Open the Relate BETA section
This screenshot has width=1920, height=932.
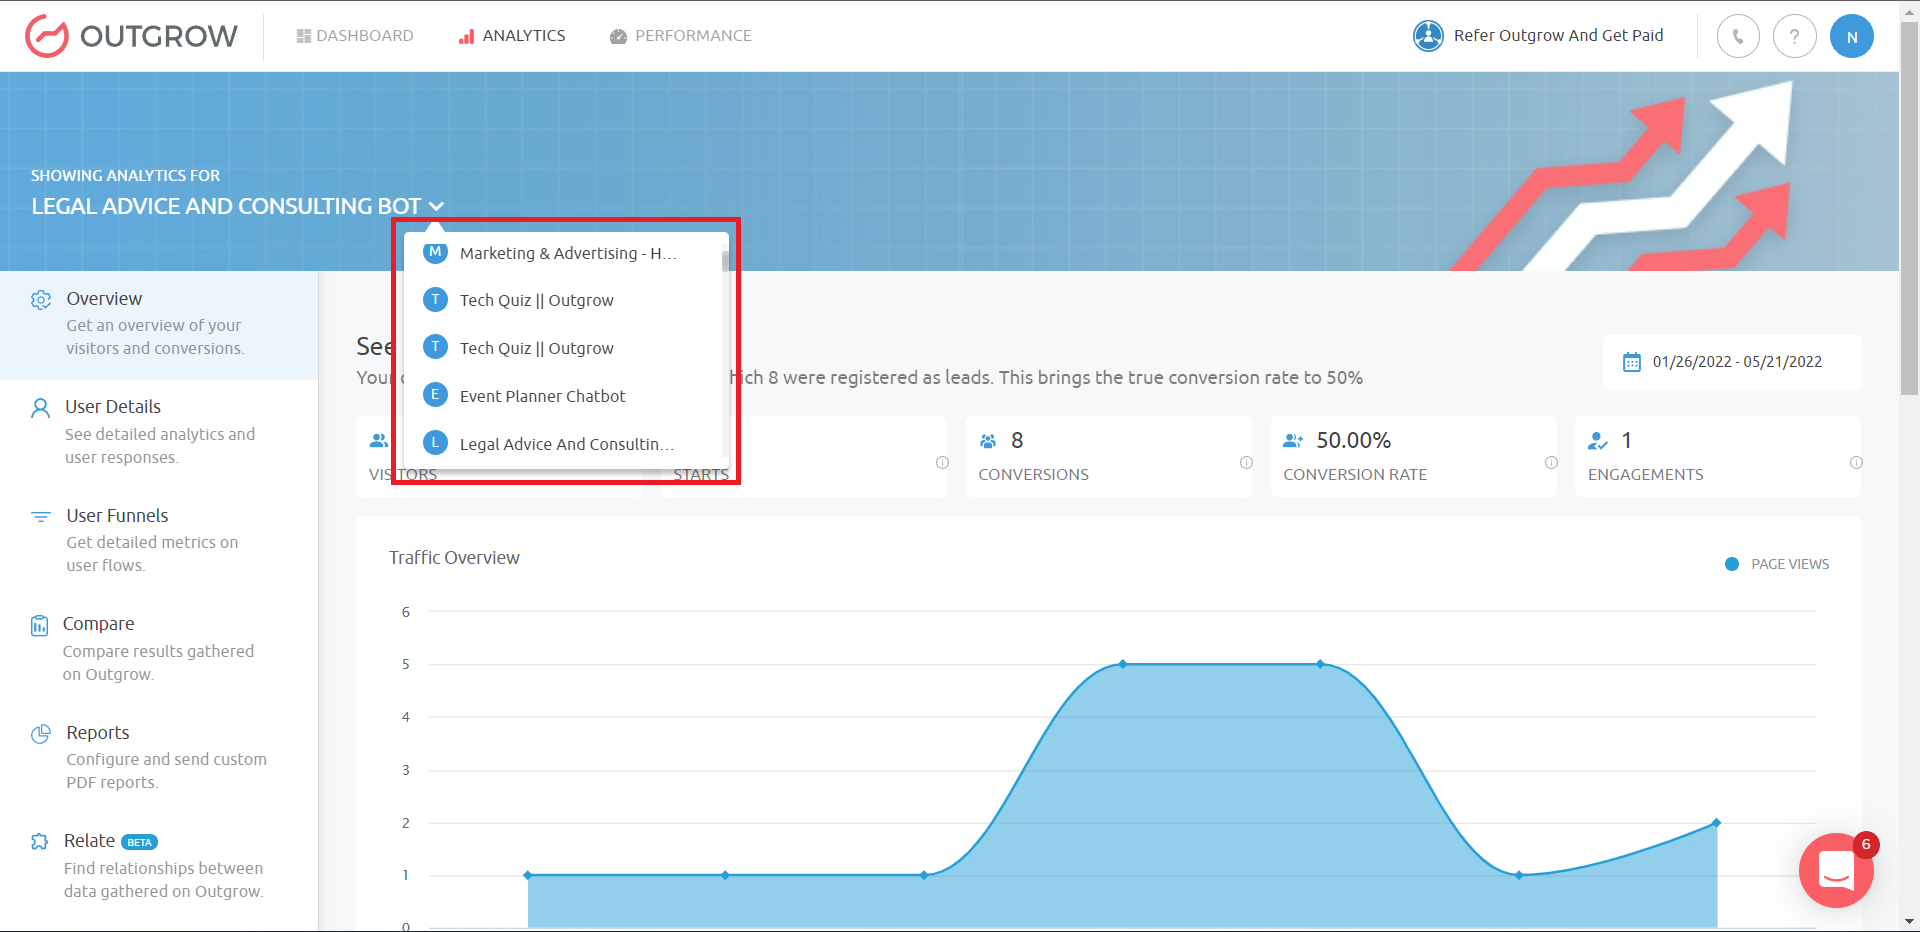pyautogui.click(x=159, y=865)
